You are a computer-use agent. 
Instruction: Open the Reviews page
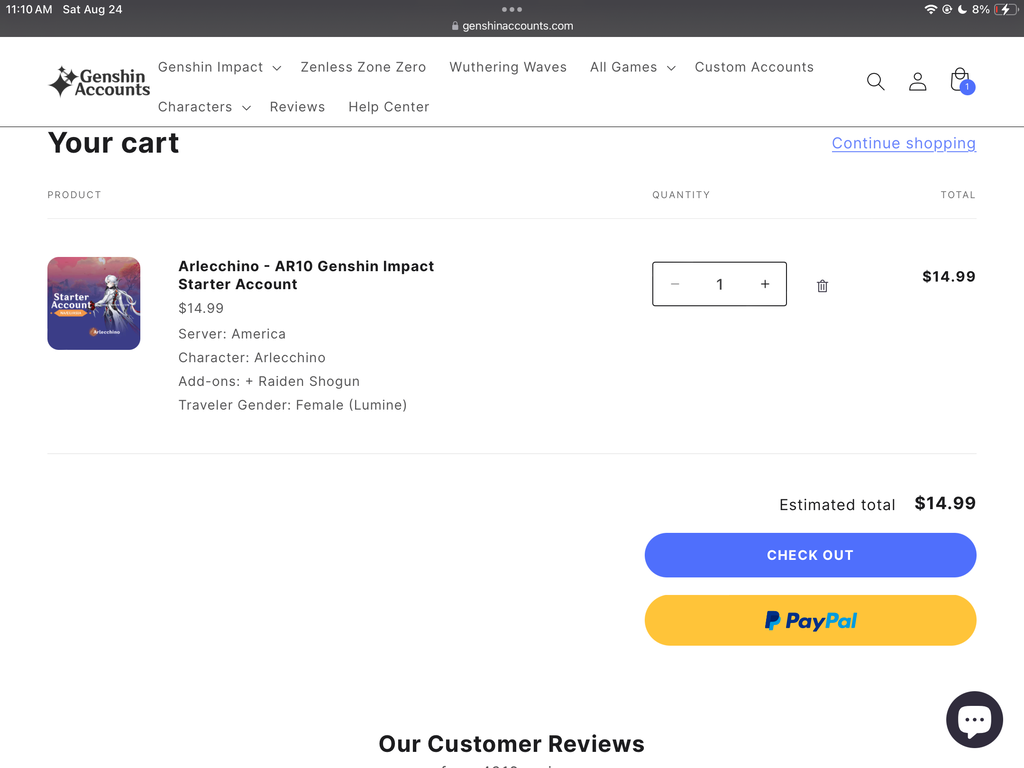[297, 107]
